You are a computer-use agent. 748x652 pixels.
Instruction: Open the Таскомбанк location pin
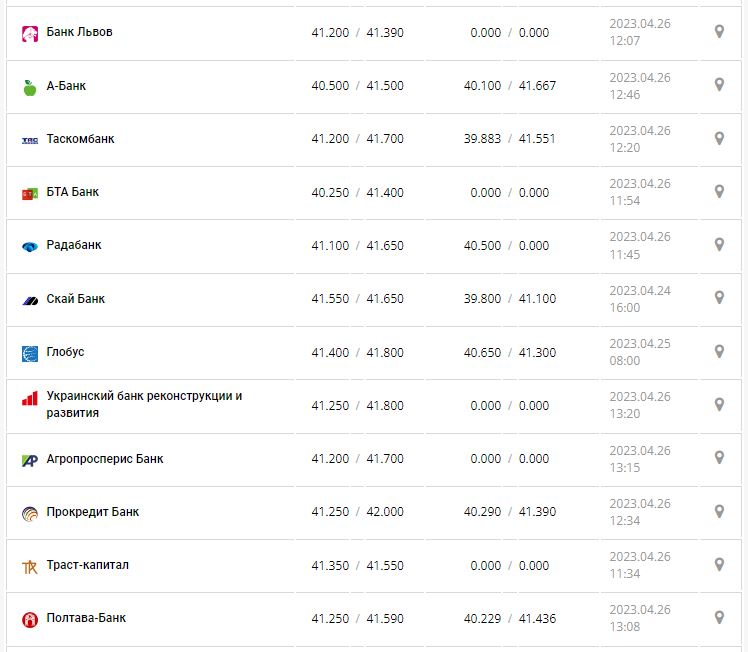tap(719, 138)
